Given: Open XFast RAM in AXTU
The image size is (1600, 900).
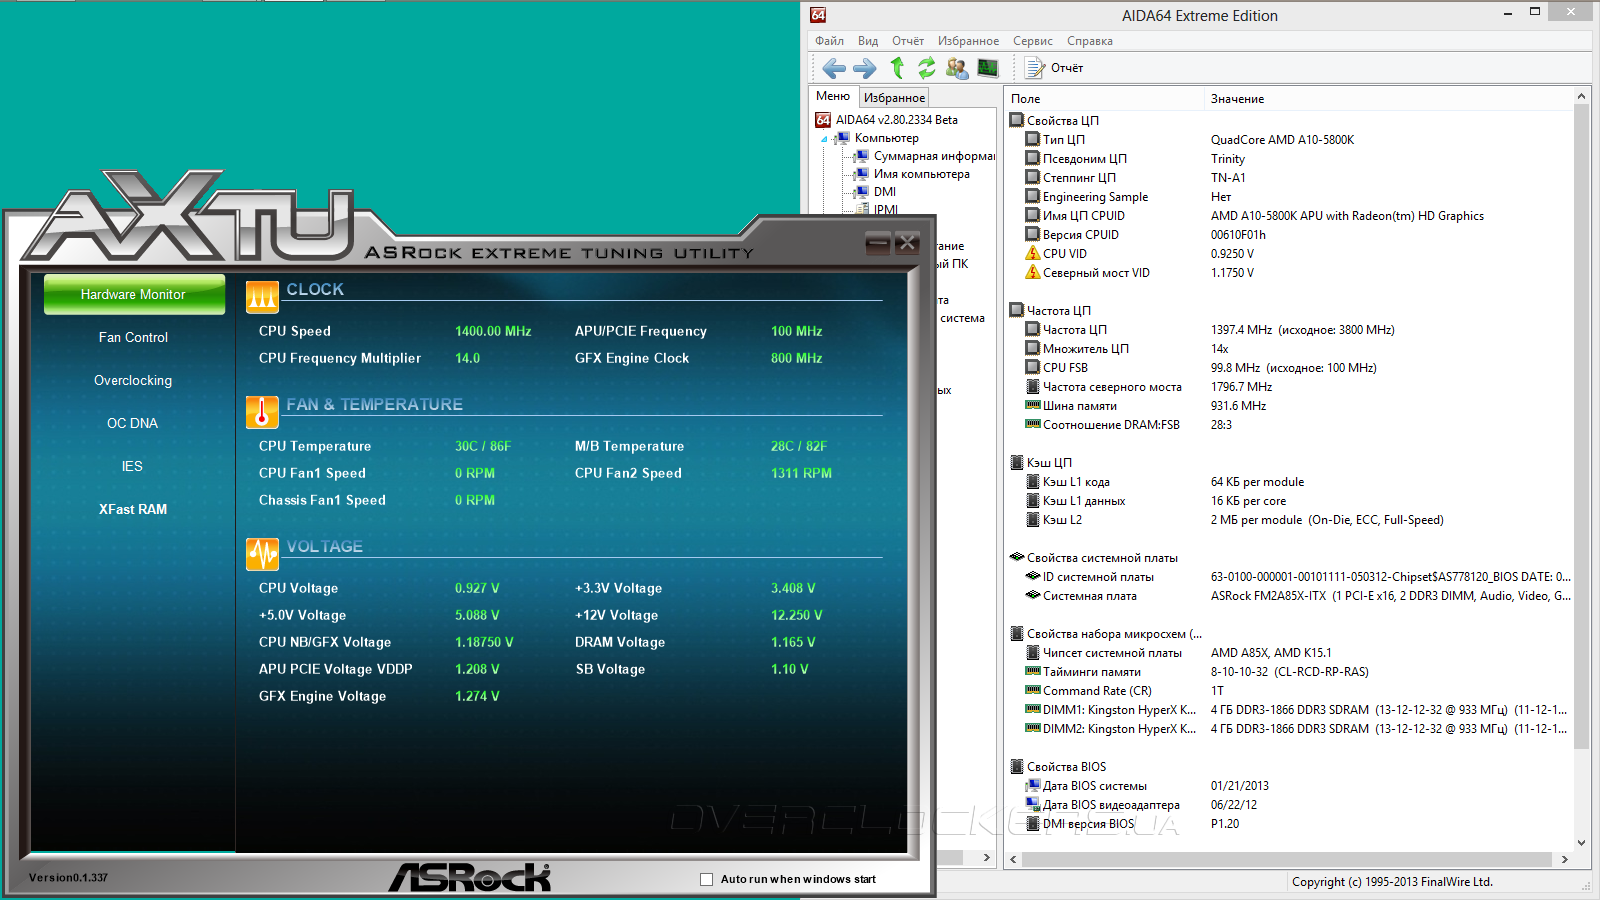Looking at the screenshot, I should click(x=133, y=509).
